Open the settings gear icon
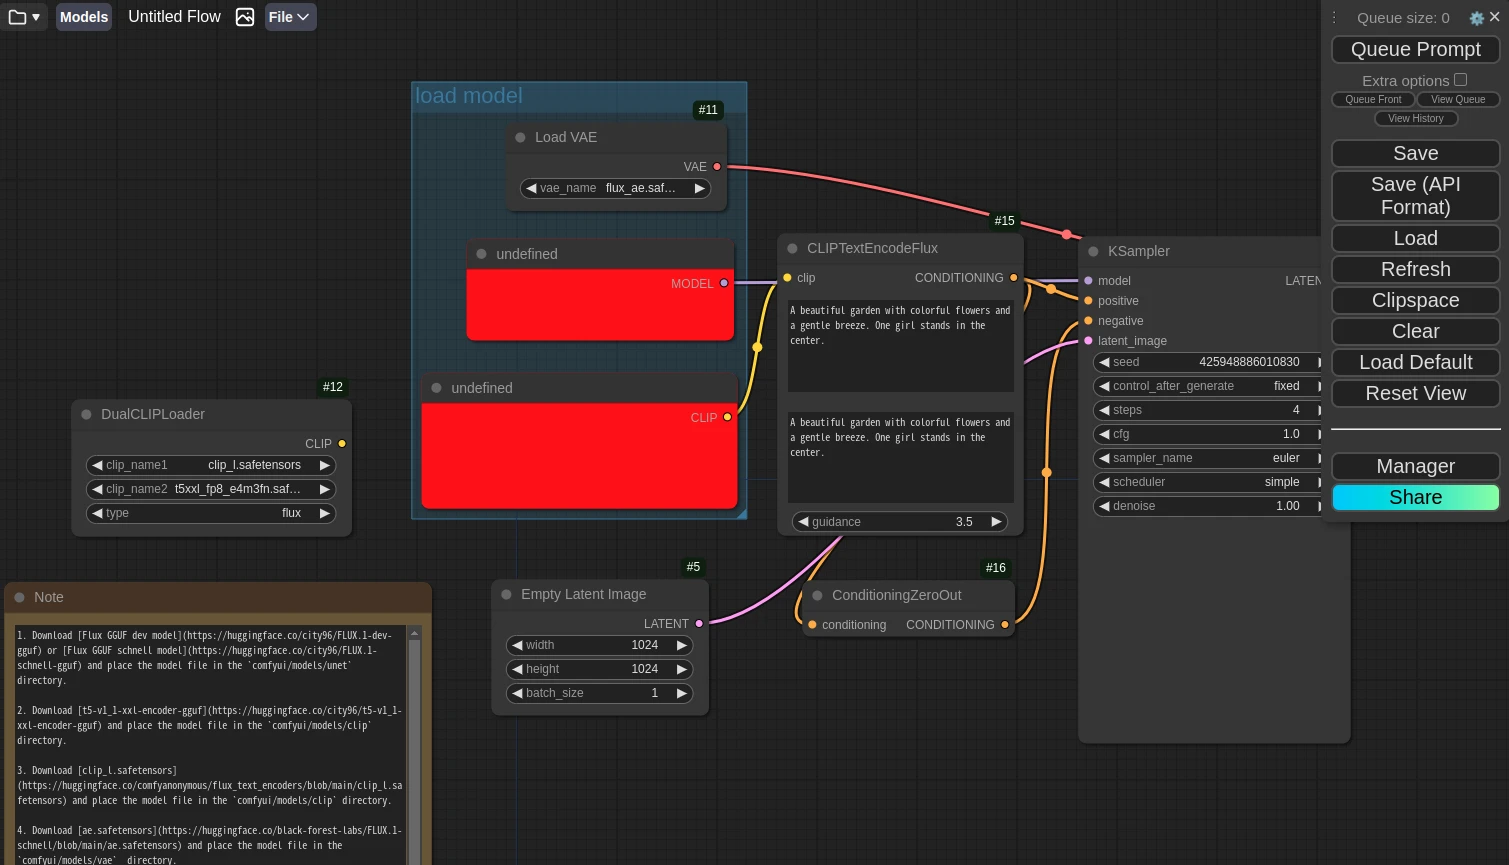 pyautogui.click(x=1476, y=18)
